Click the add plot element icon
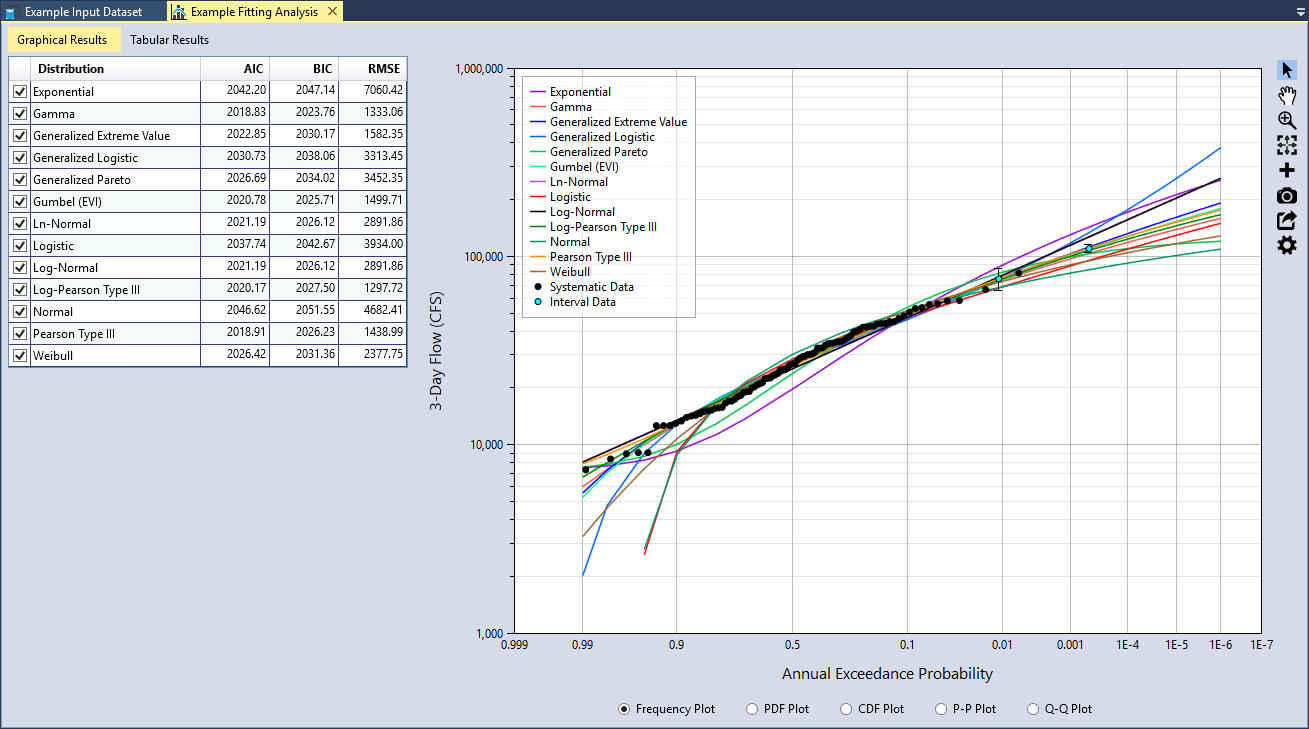The image size is (1309, 729). click(x=1287, y=170)
